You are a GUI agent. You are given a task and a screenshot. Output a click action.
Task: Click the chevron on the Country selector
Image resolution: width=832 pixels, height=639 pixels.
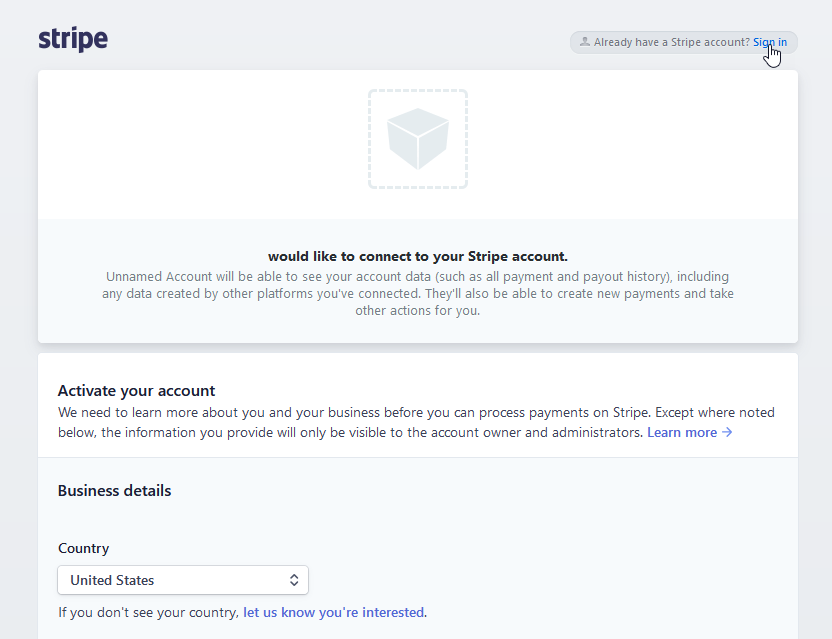click(294, 580)
